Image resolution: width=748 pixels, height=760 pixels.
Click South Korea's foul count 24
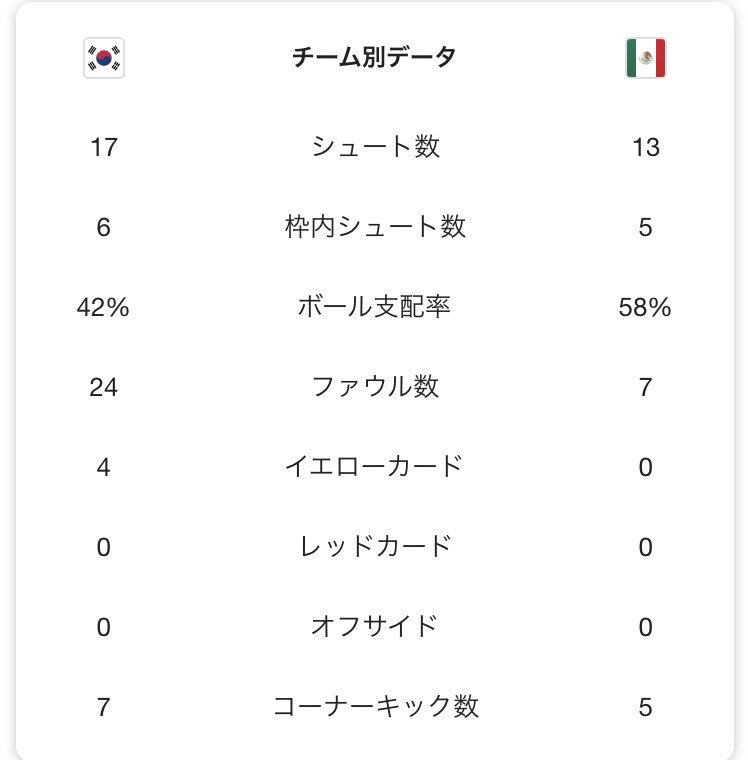tap(103, 387)
